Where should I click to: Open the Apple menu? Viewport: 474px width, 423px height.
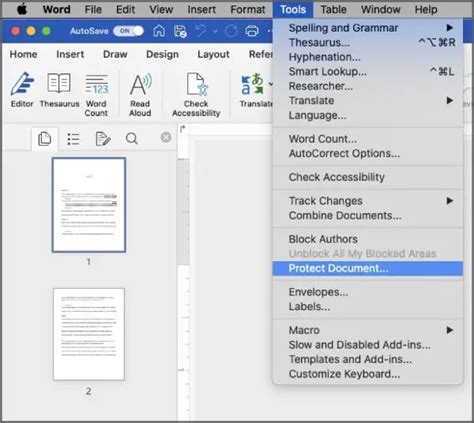(22, 9)
